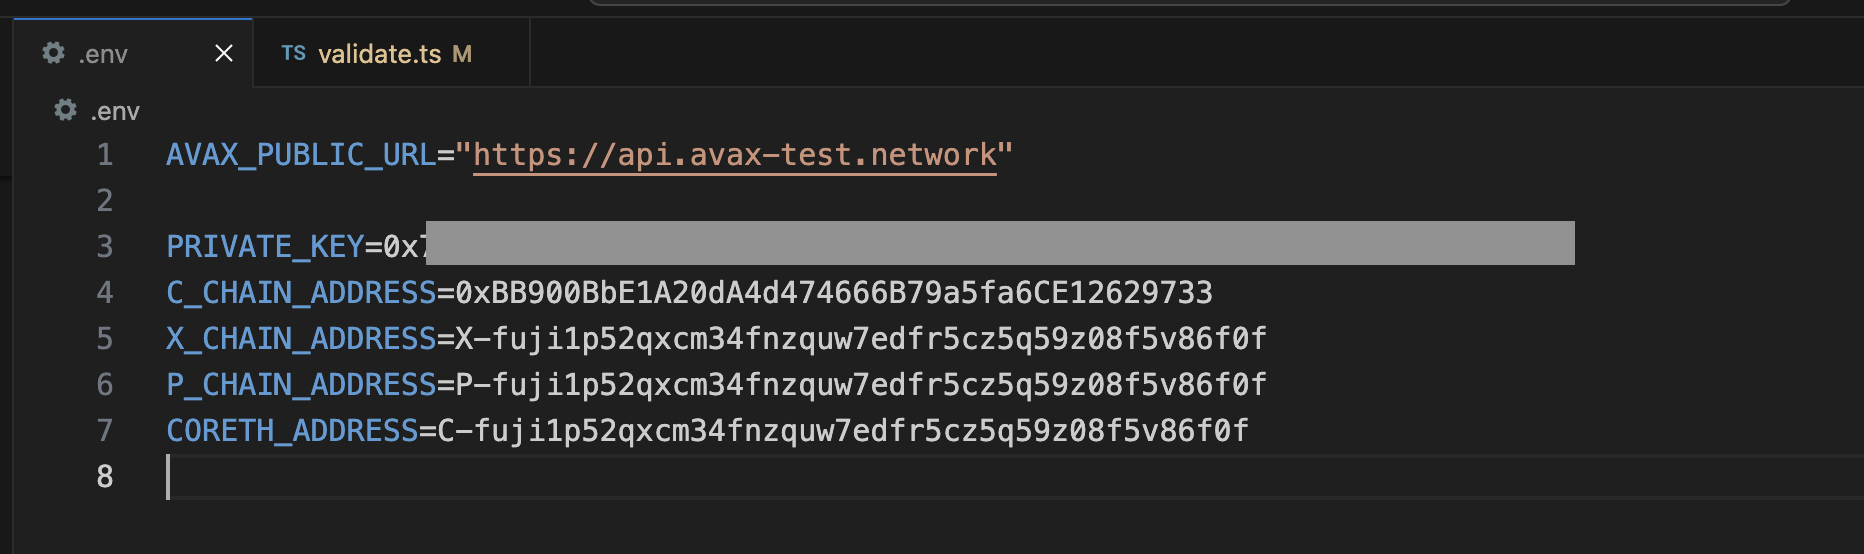Click the TS file icon on validate.ts tab
Screen dimensions: 1864x554
click(x=293, y=53)
